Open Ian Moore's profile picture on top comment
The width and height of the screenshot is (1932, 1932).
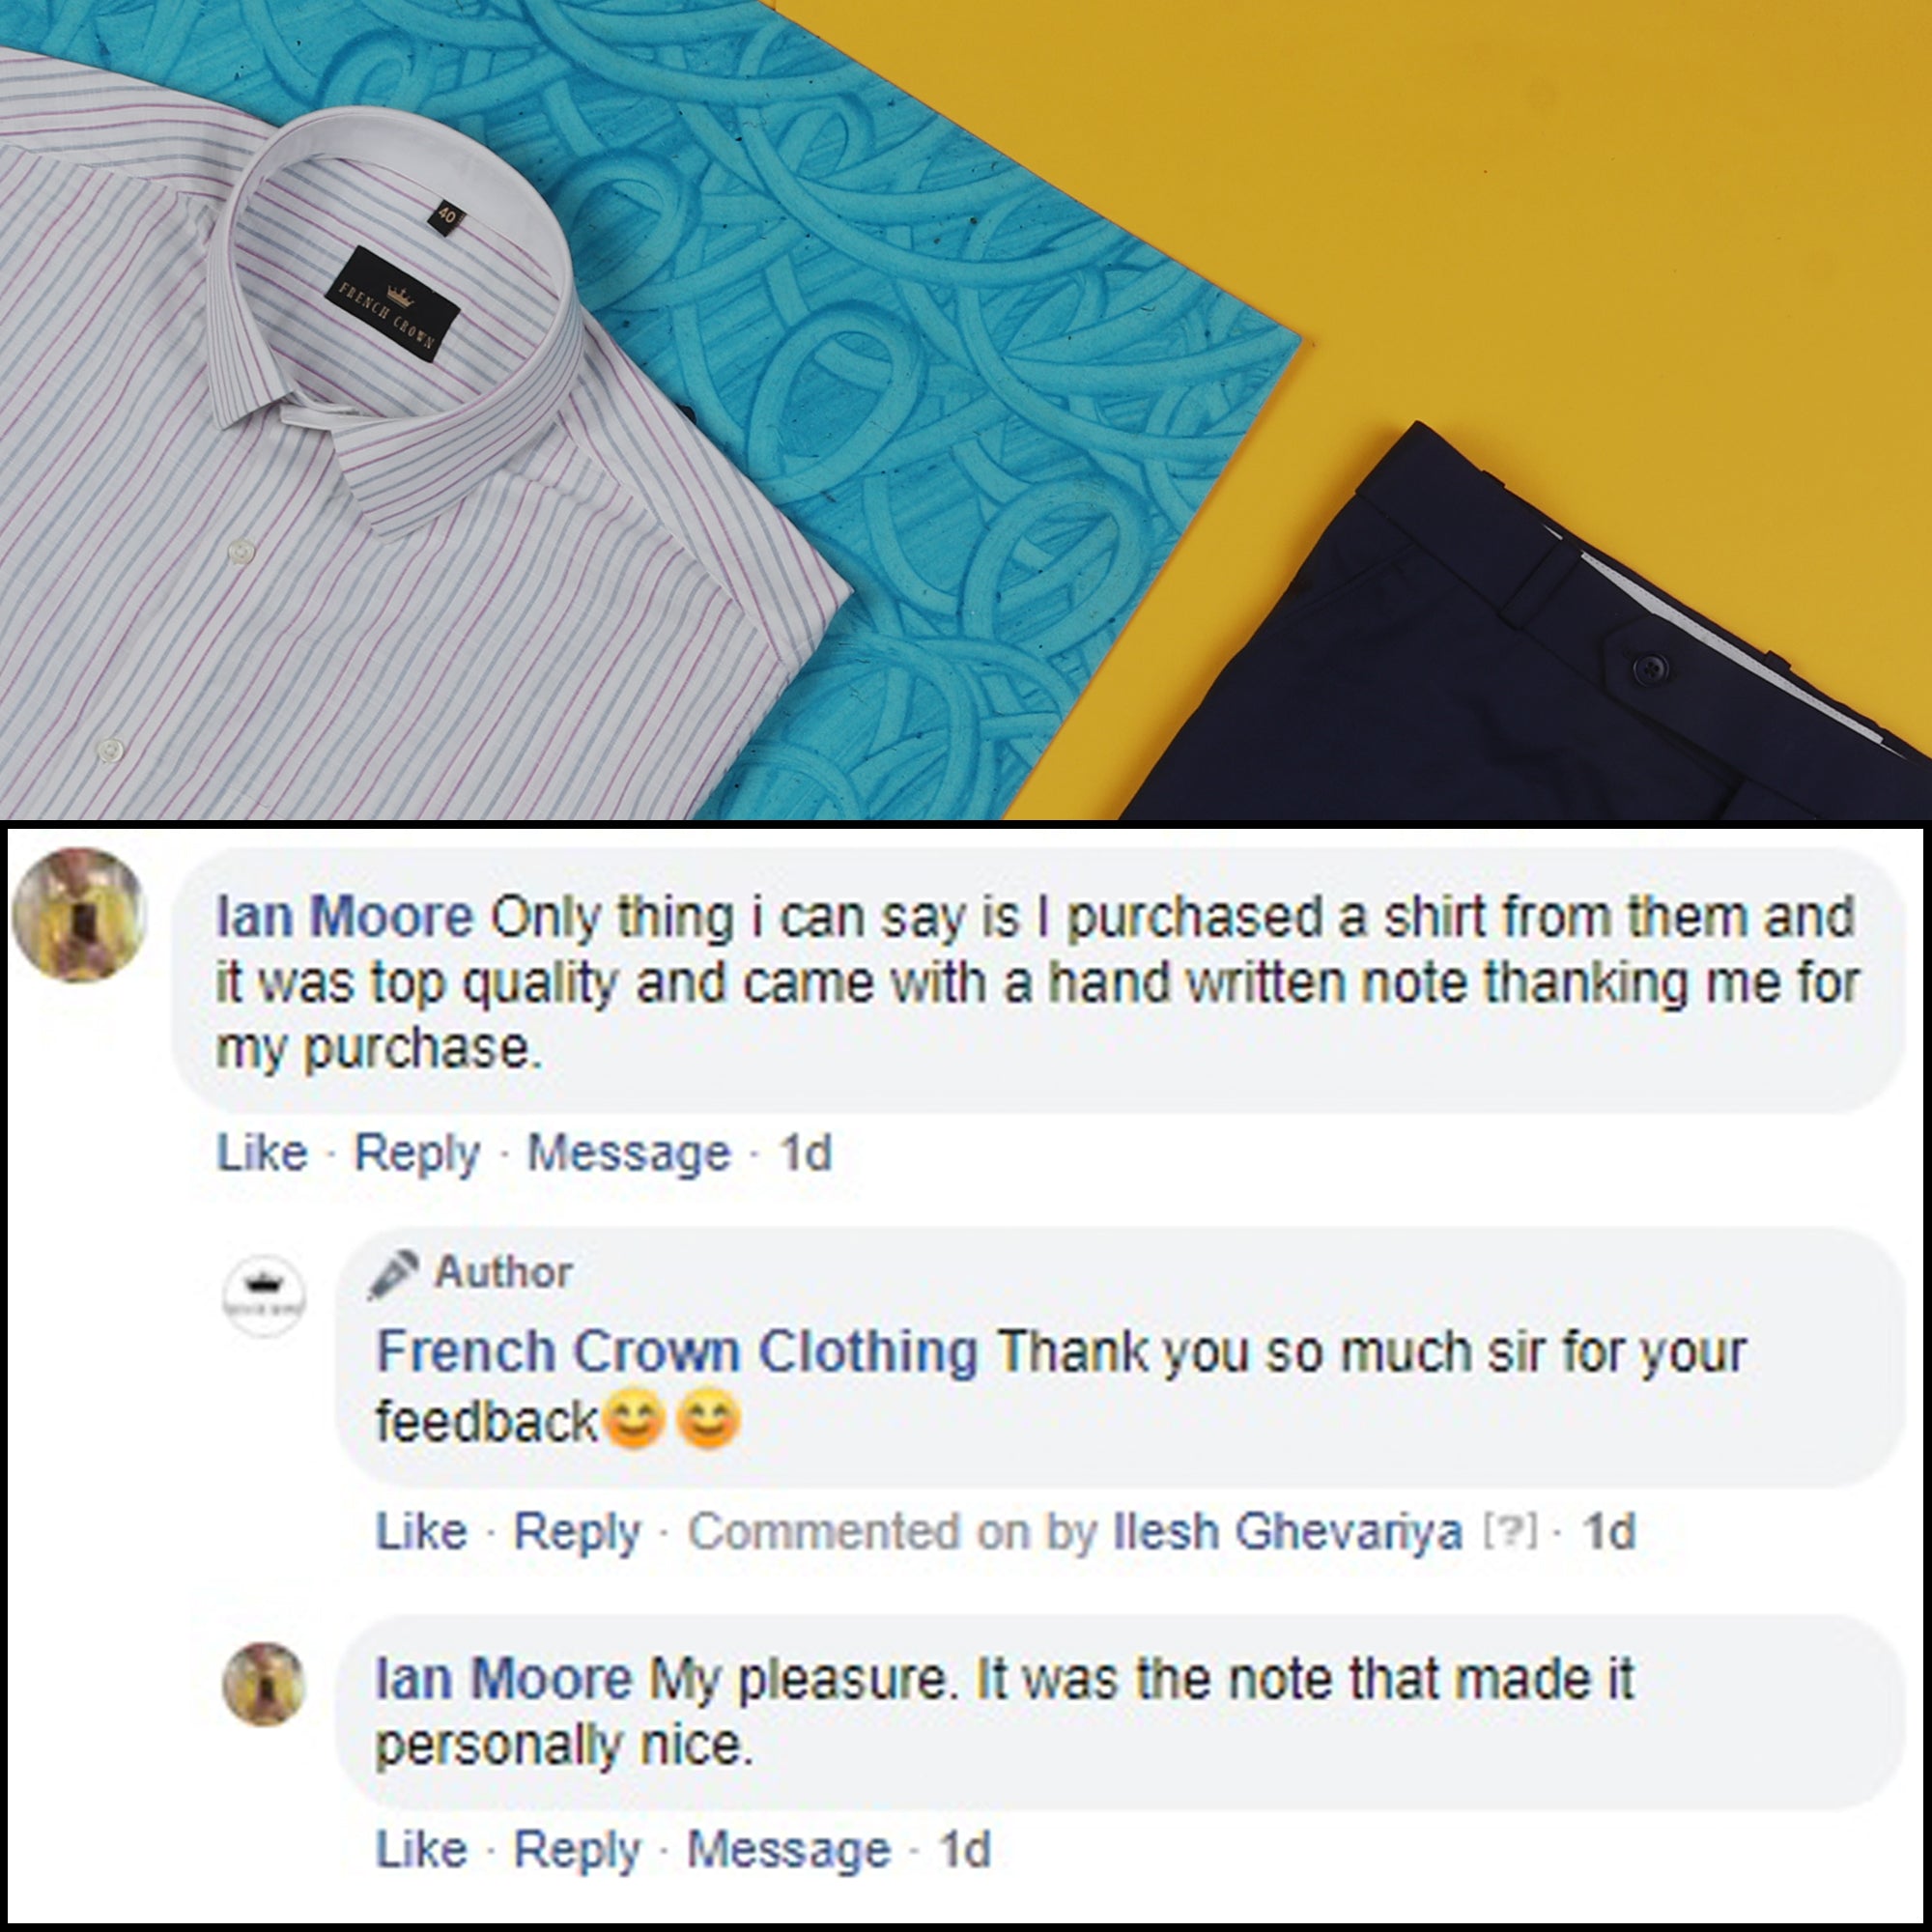coord(79,915)
